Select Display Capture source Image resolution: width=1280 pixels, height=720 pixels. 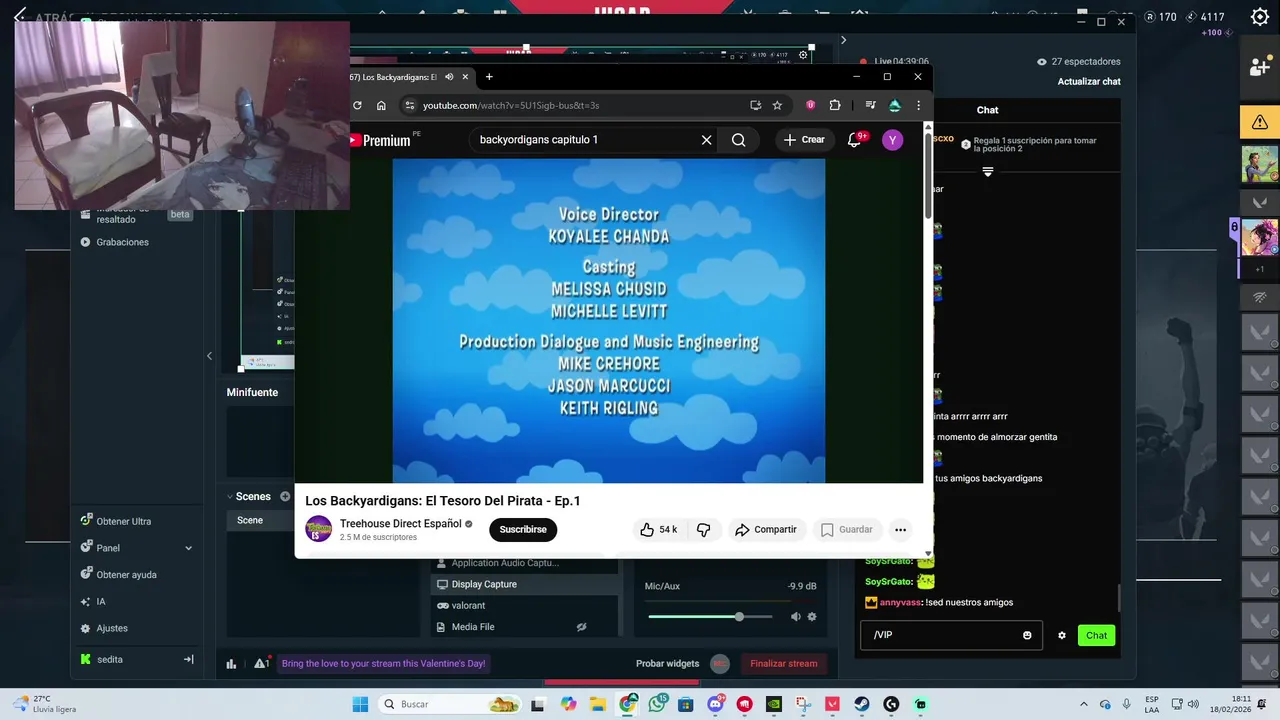click(x=524, y=584)
